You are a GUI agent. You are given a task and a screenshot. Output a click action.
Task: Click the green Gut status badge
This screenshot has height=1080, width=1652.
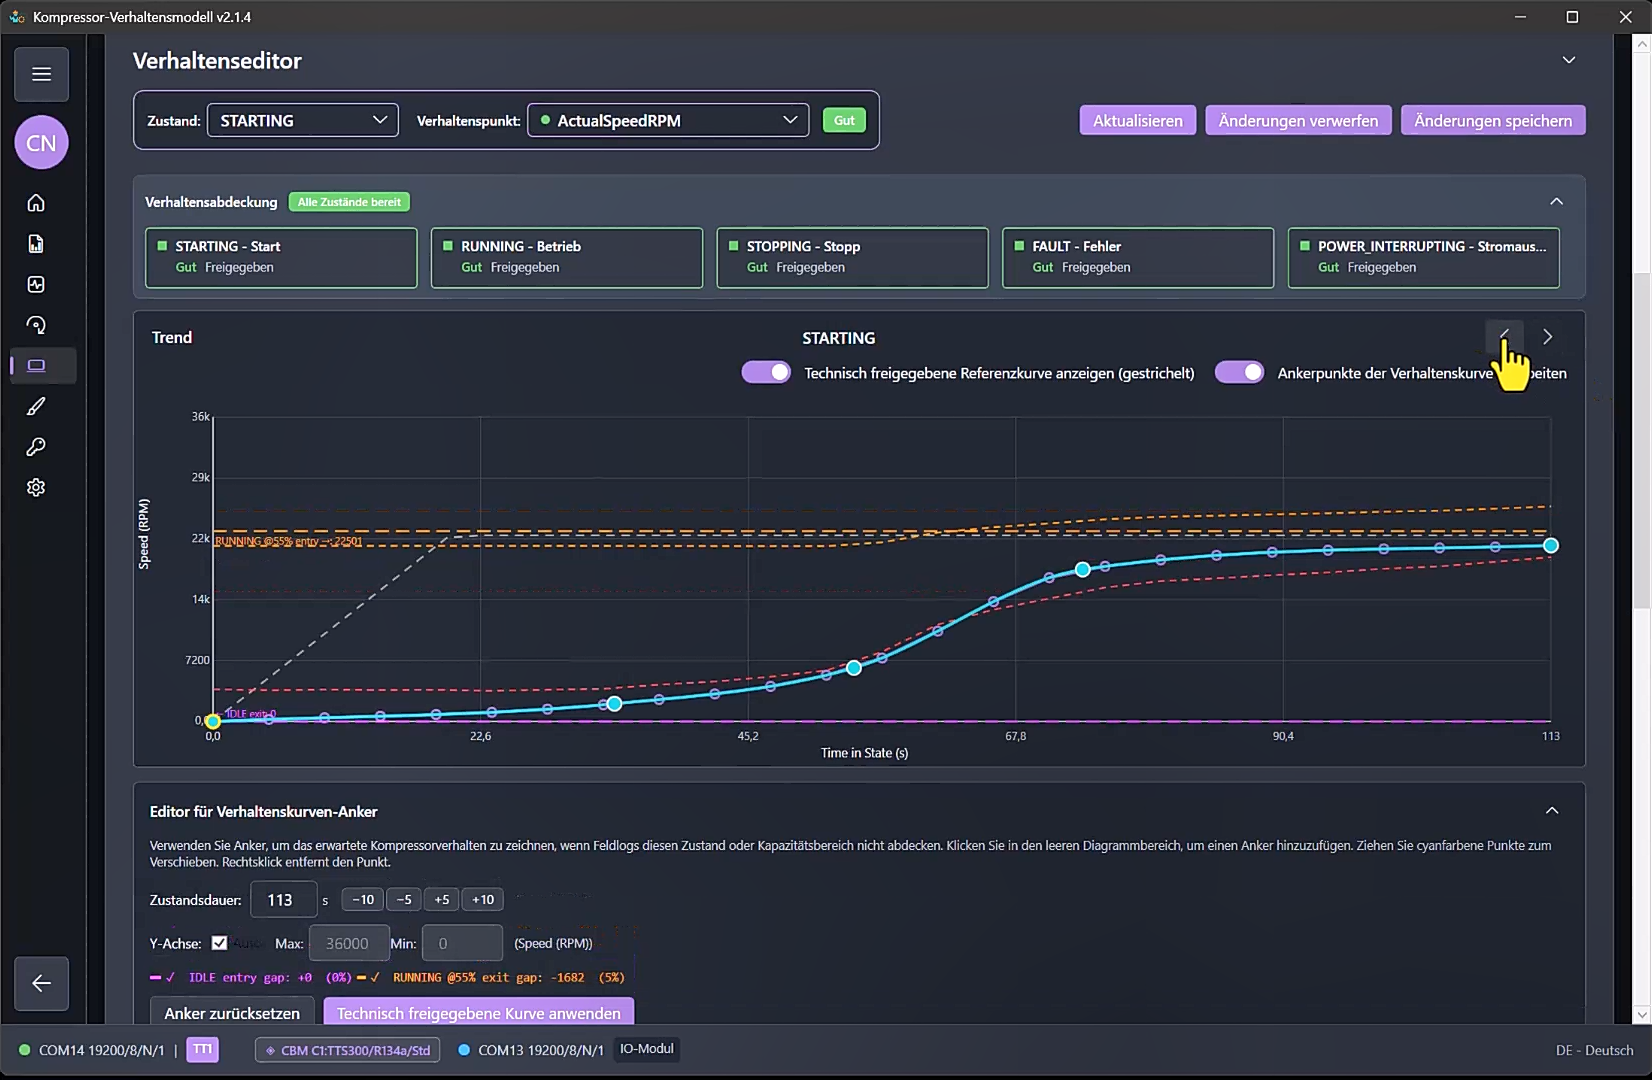click(x=845, y=120)
